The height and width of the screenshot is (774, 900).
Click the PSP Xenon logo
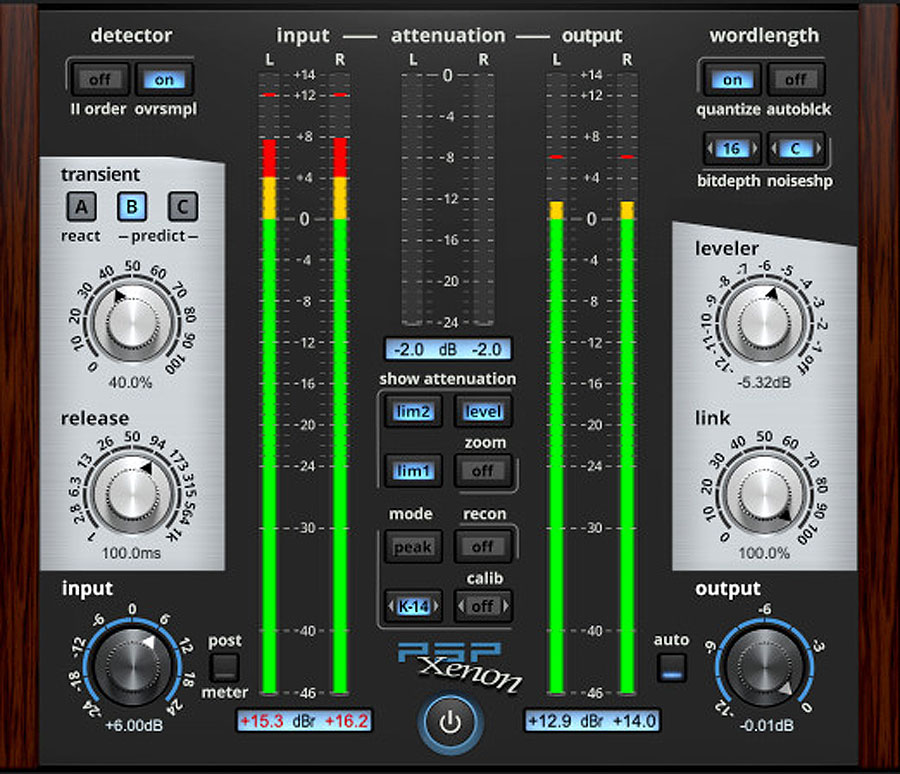coord(460,664)
